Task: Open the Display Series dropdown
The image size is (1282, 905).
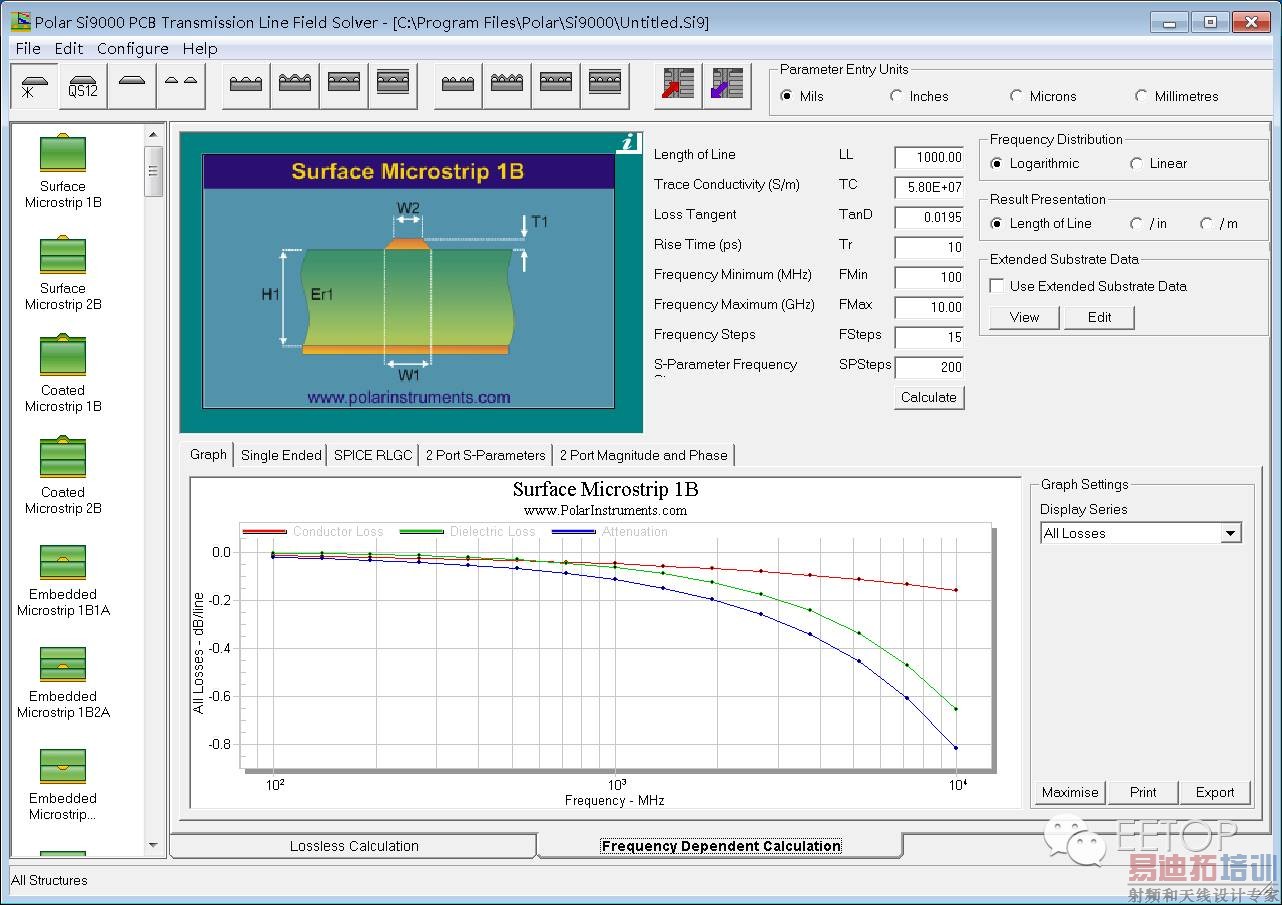Action: pos(1230,534)
